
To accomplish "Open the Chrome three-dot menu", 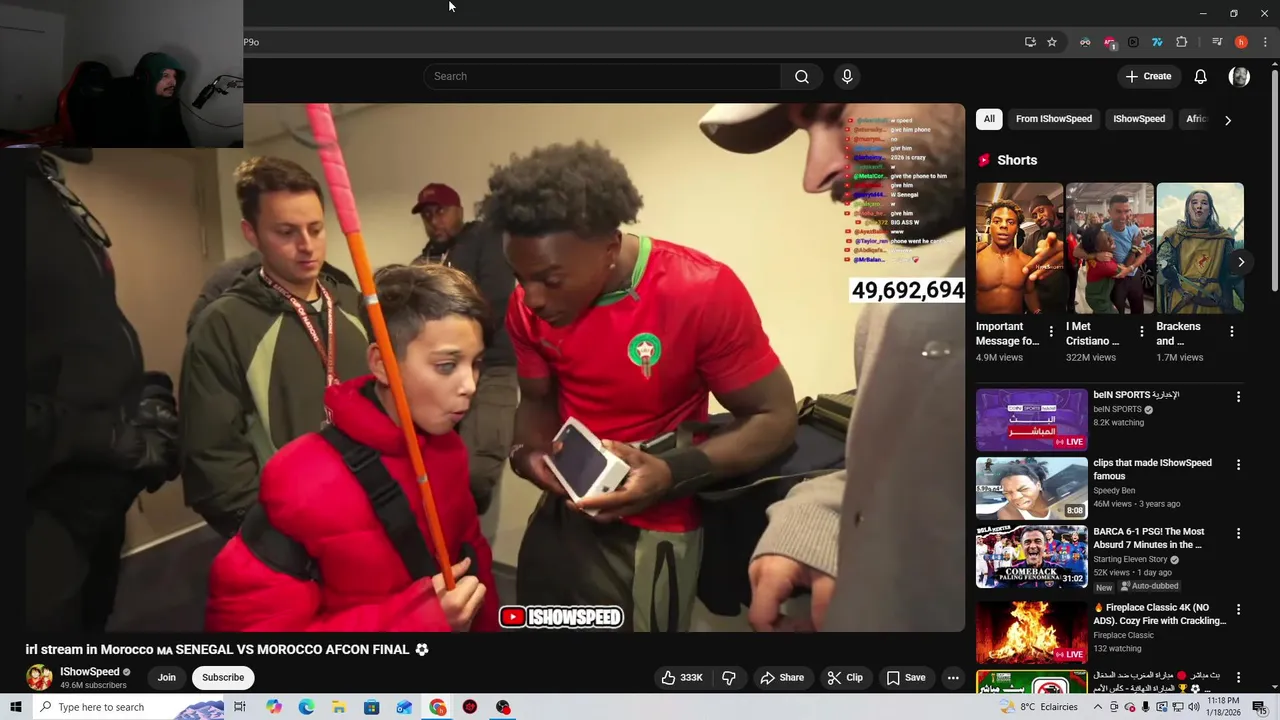I will 1265,42.
